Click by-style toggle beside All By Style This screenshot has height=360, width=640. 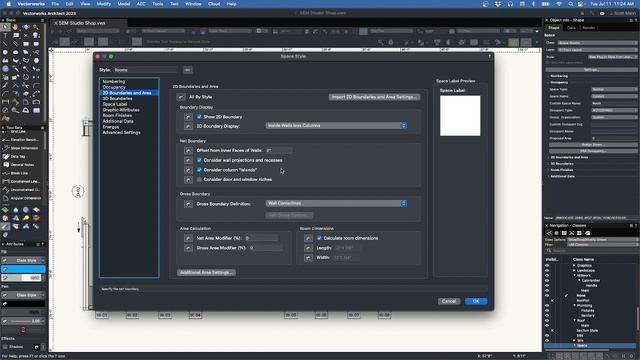coord(181,97)
